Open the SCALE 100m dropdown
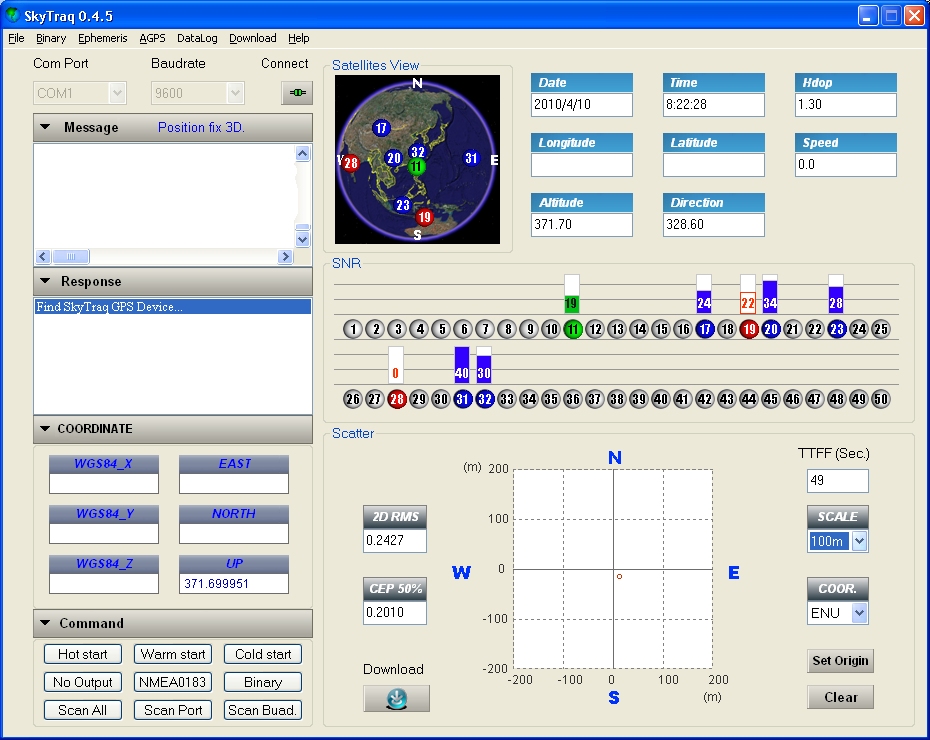 click(x=859, y=541)
